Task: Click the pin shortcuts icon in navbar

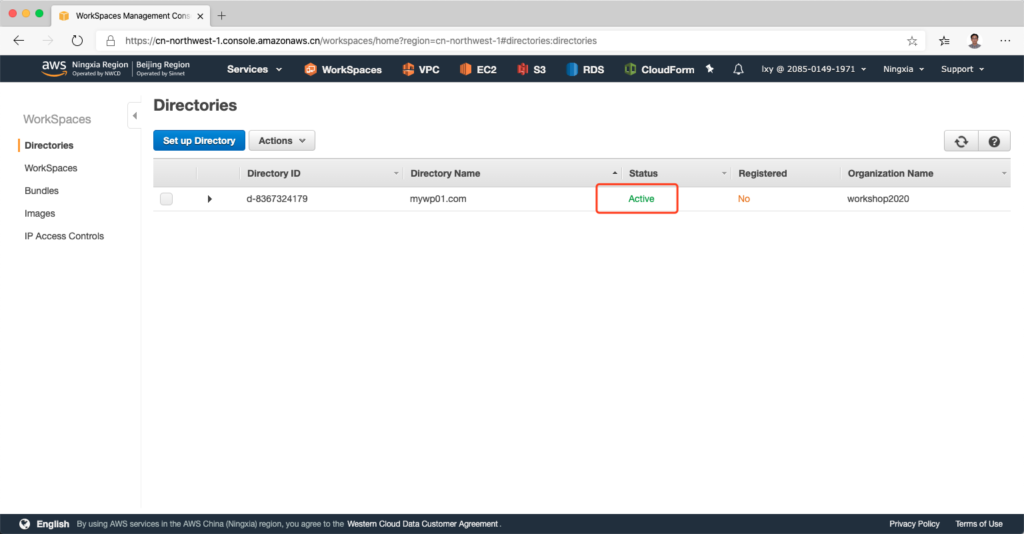Action: [x=710, y=69]
